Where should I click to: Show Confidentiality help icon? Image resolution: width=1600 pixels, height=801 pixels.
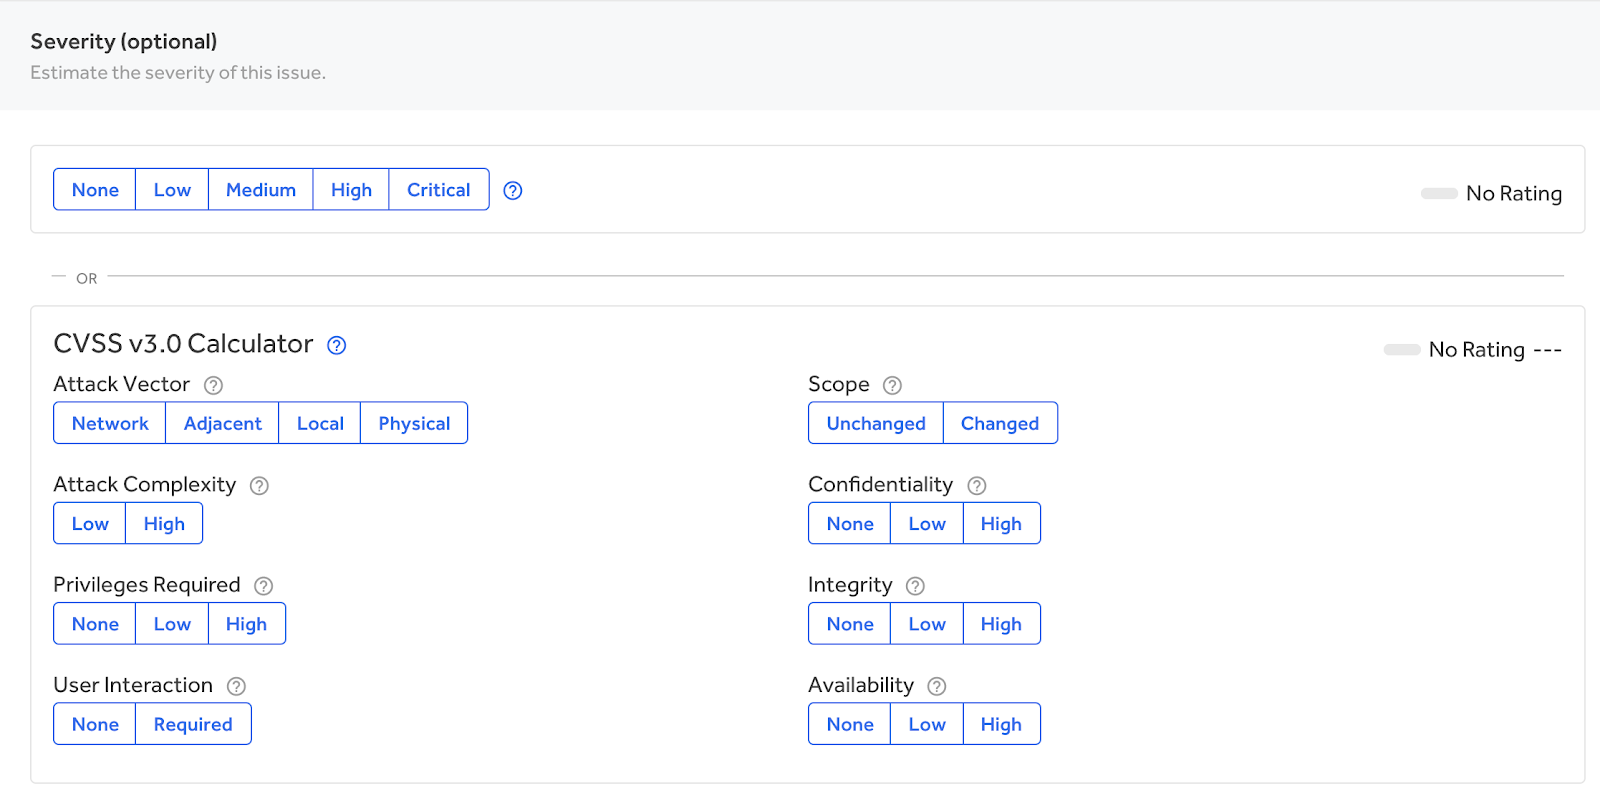(x=977, y=486)
